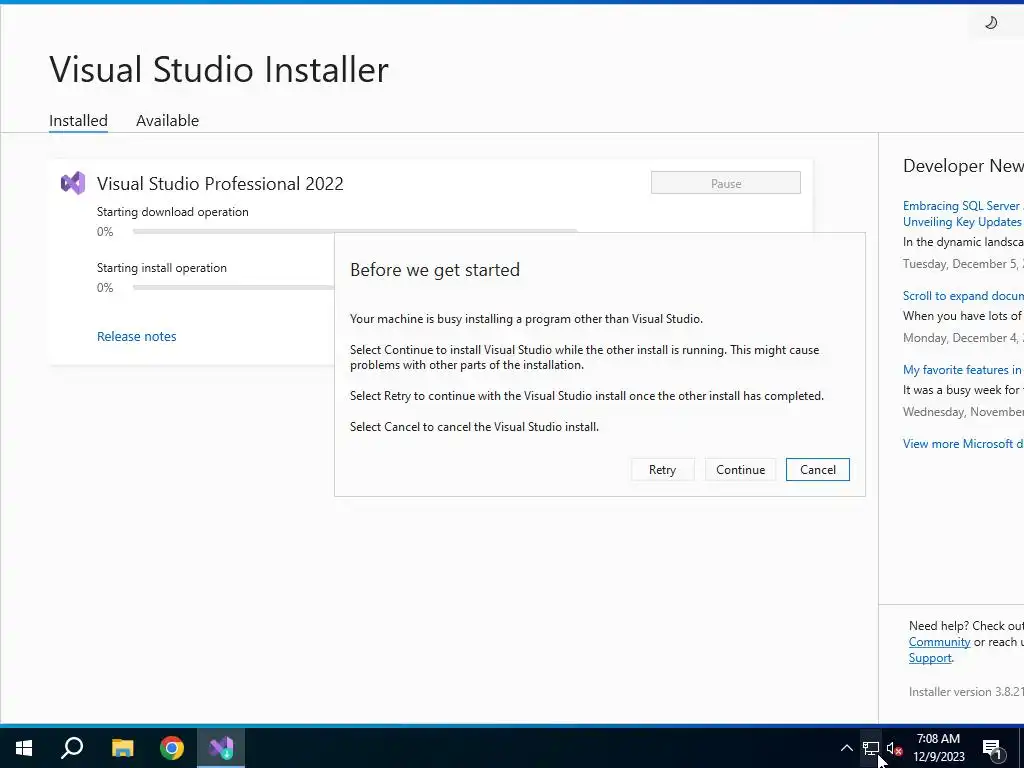Click the Visual Studio Installer title
The image size is (1024, 768).
(x=219, y=69)
